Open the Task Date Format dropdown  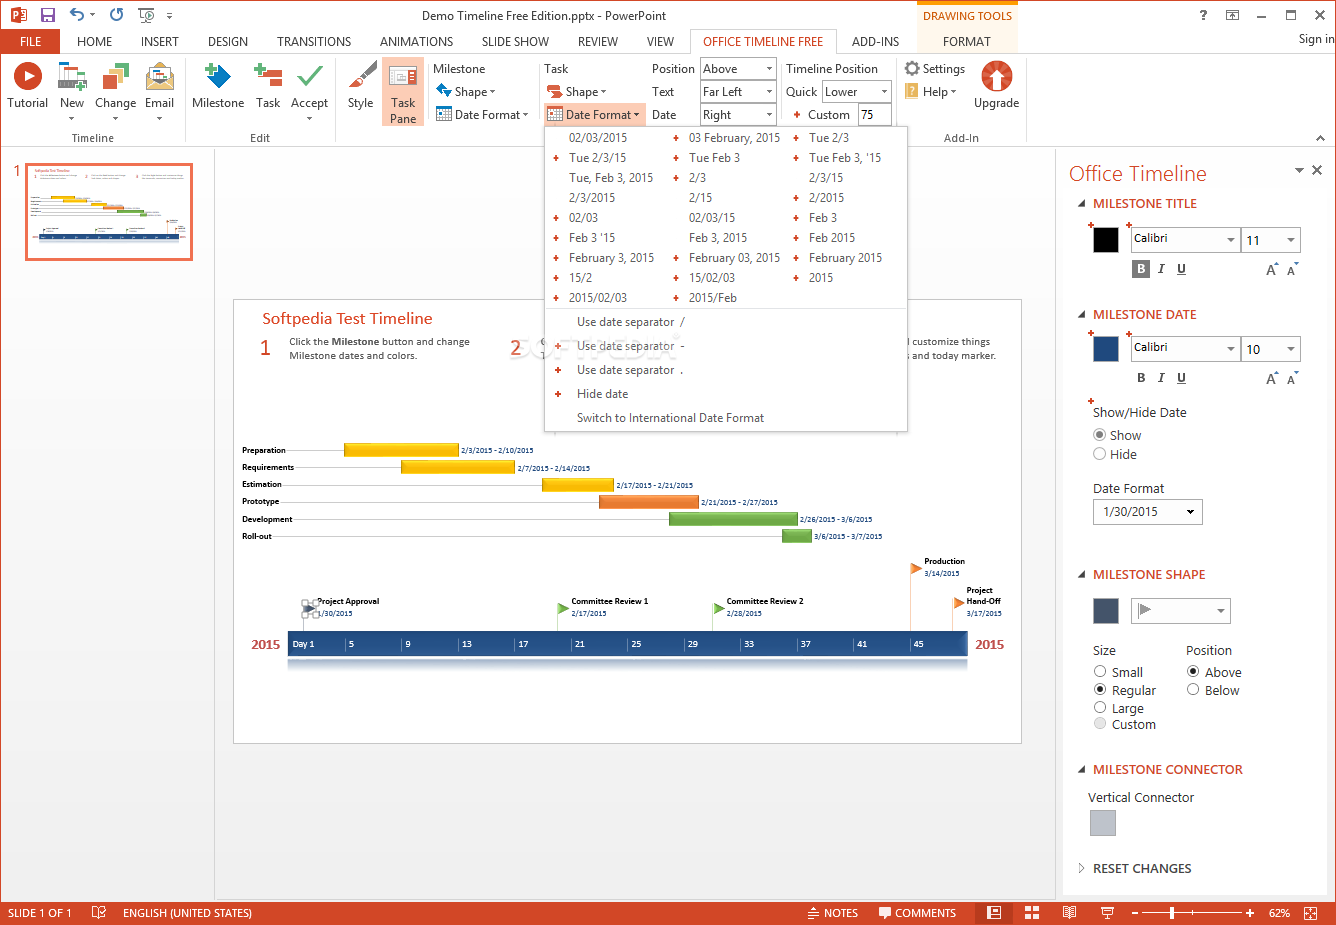(594, 114)
